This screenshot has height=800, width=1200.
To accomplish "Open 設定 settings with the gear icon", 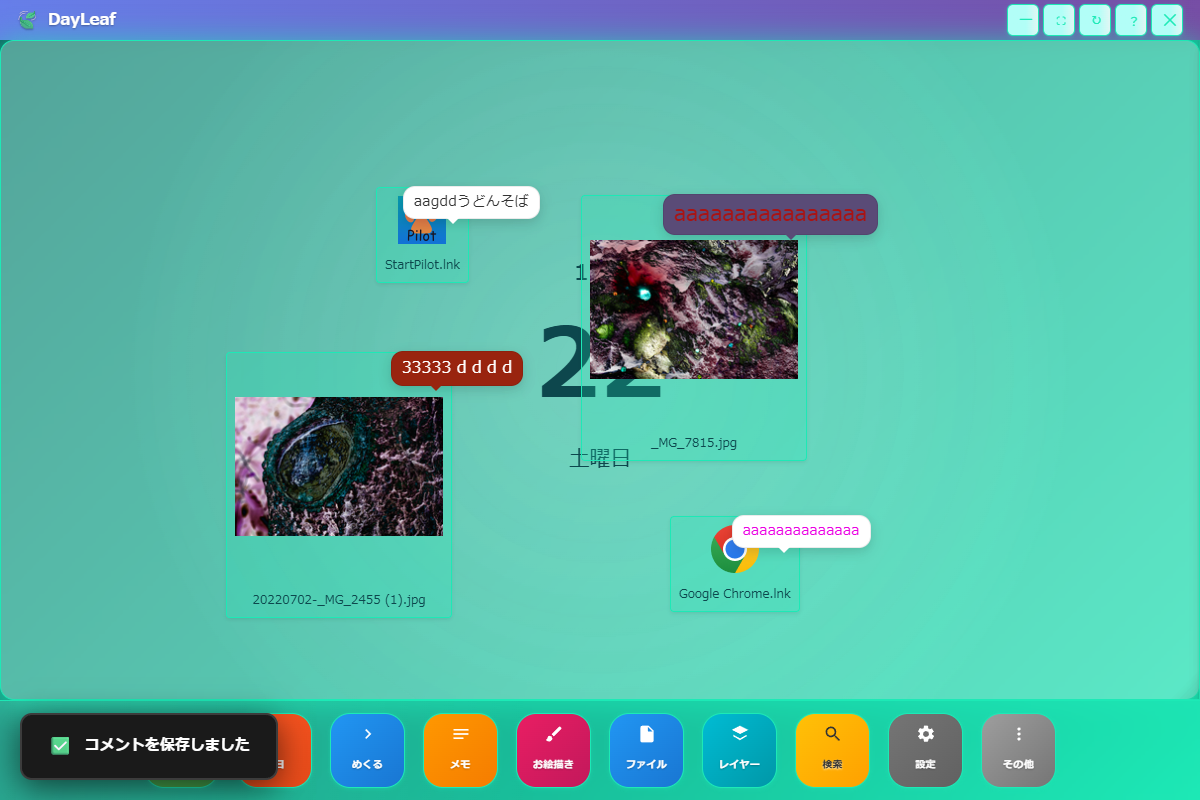I will (x=925, y=750).
